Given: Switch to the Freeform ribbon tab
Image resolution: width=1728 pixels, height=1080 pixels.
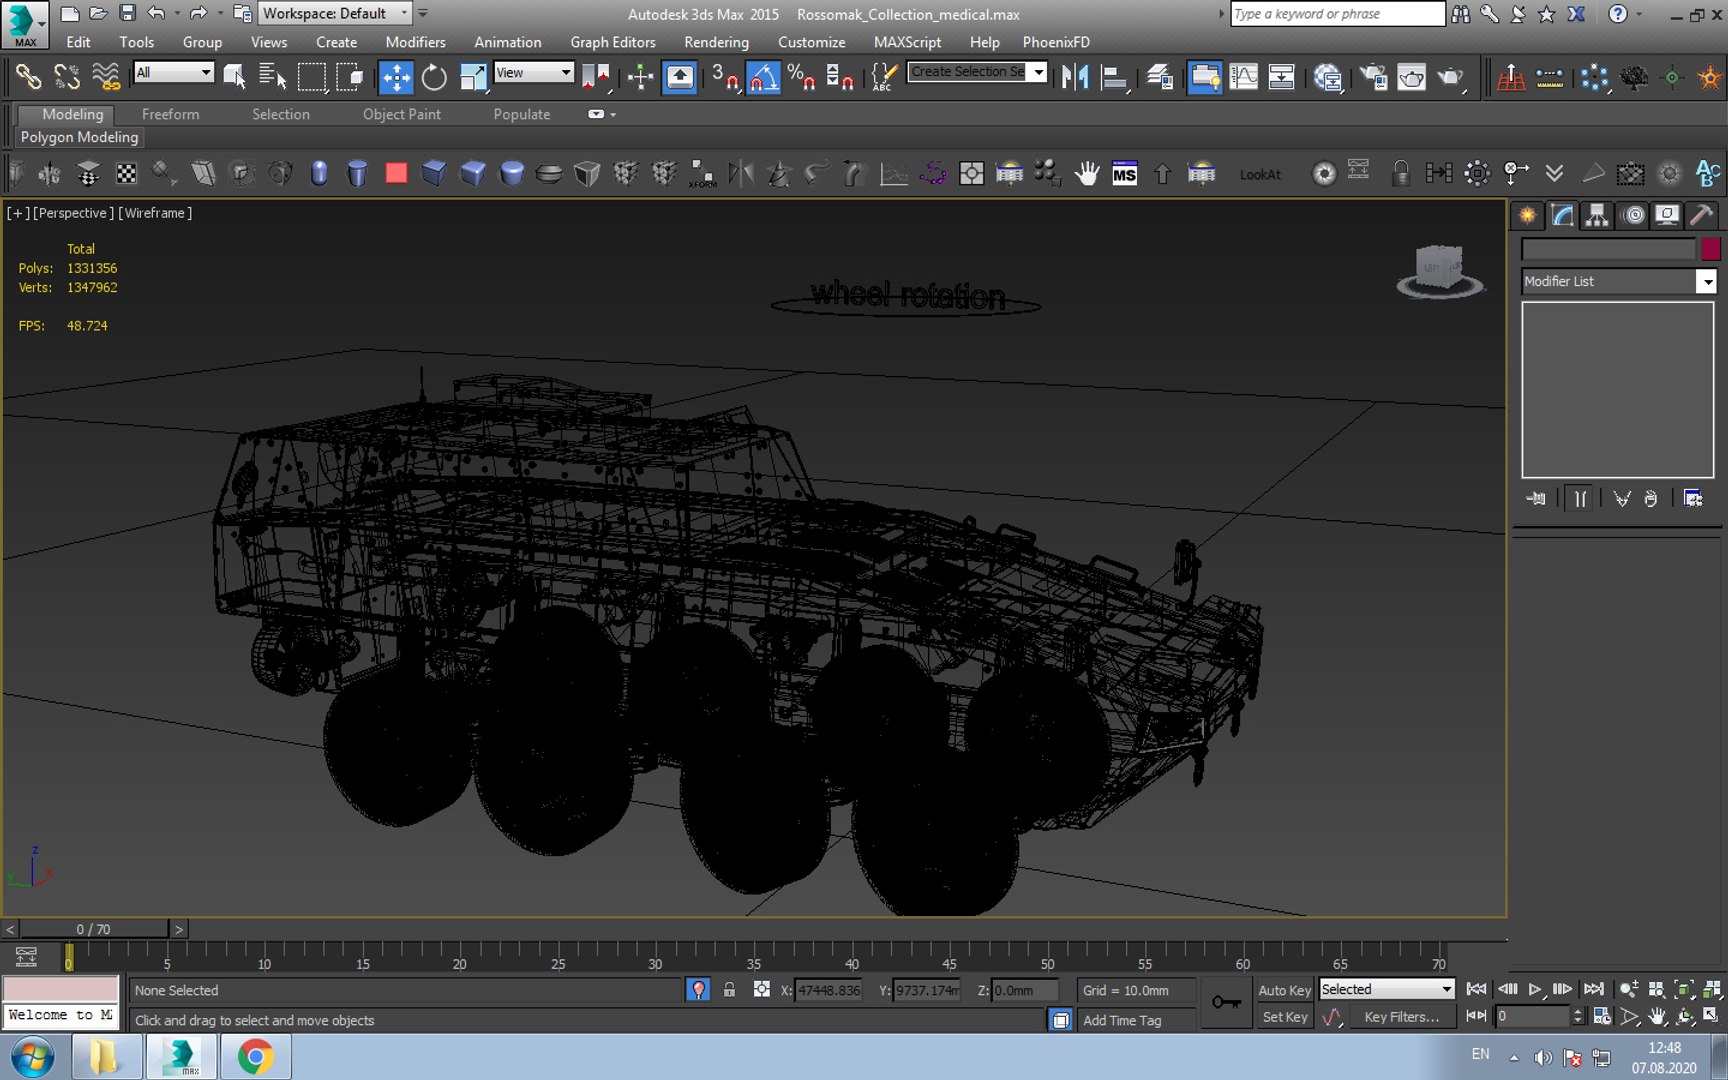Looking at the screenshot, I should tap(170, 114).
